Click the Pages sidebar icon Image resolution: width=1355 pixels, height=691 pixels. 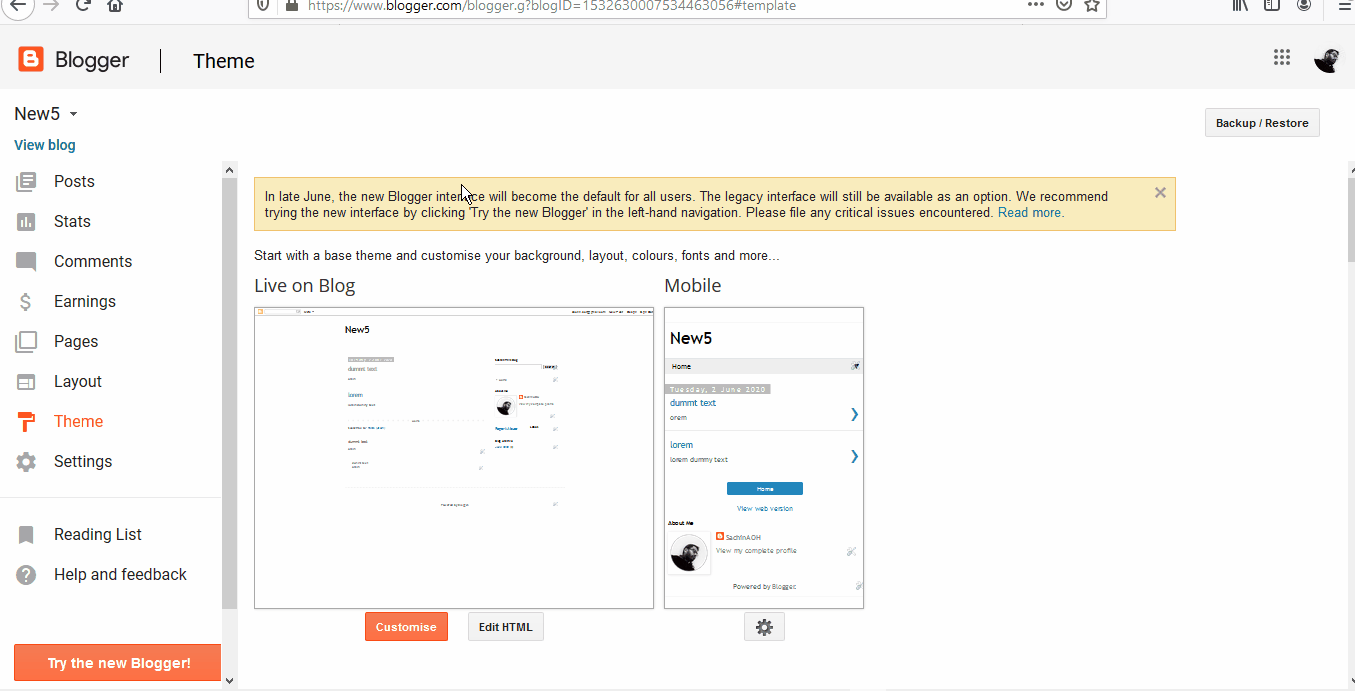coord(26,342)
